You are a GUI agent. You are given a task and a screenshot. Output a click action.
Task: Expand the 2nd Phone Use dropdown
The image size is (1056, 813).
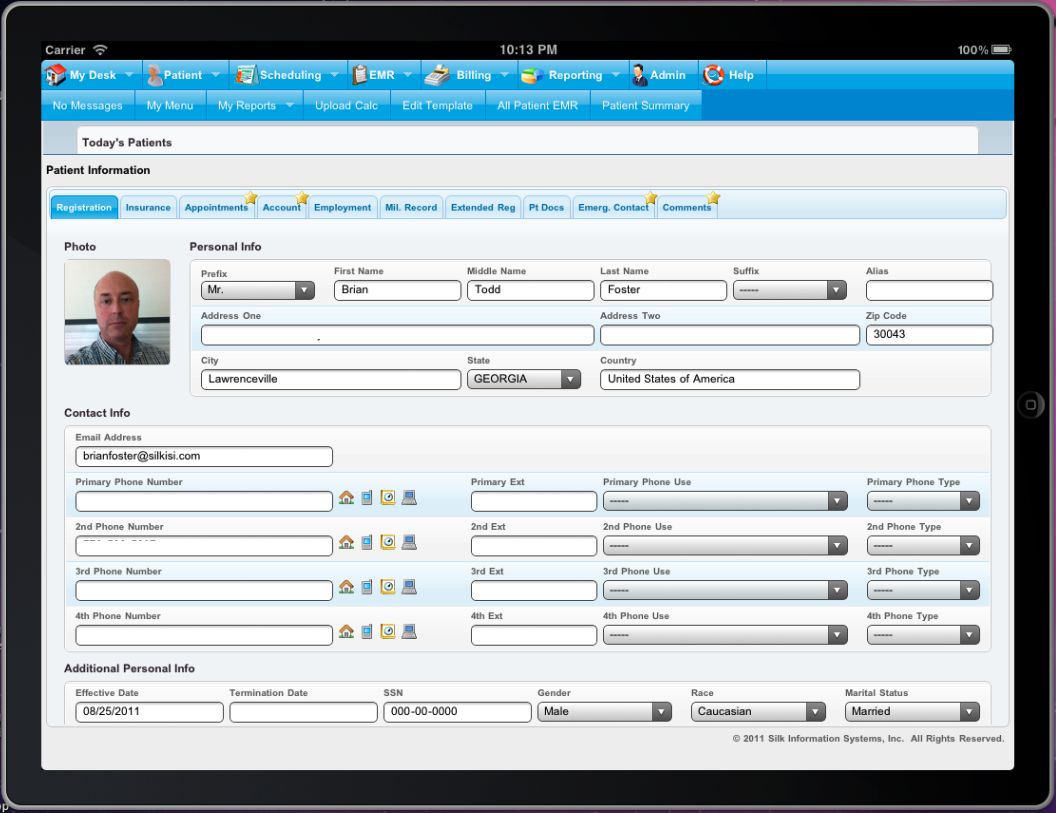coord(725,546)
